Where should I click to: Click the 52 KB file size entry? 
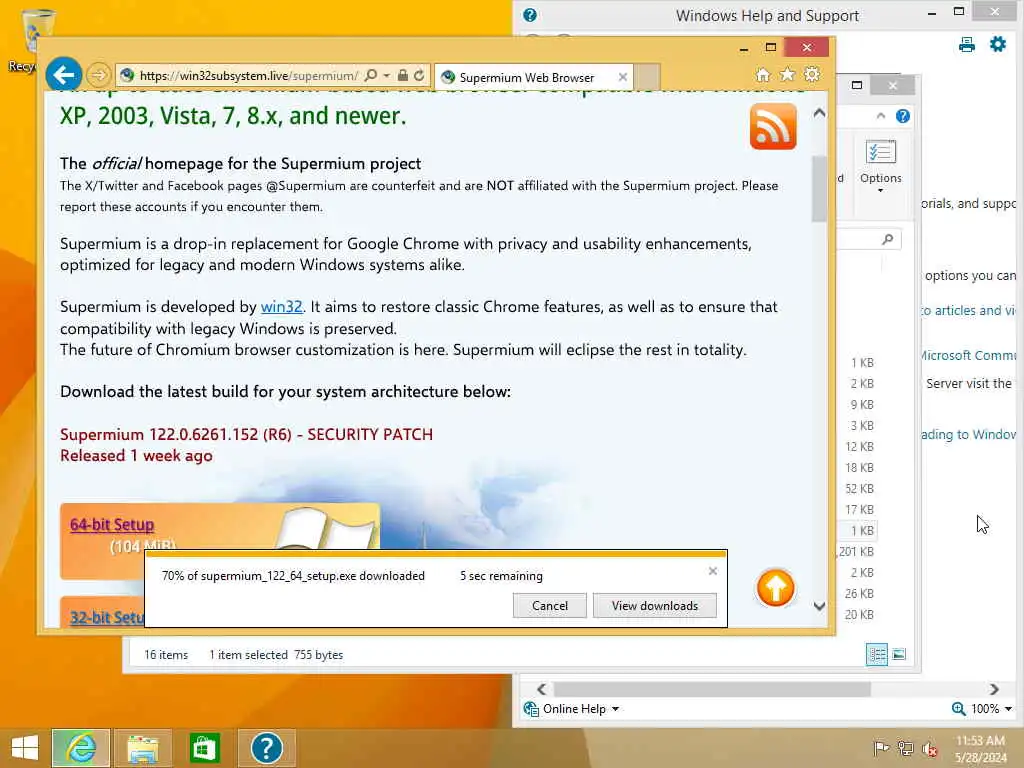tap(859, 488)
